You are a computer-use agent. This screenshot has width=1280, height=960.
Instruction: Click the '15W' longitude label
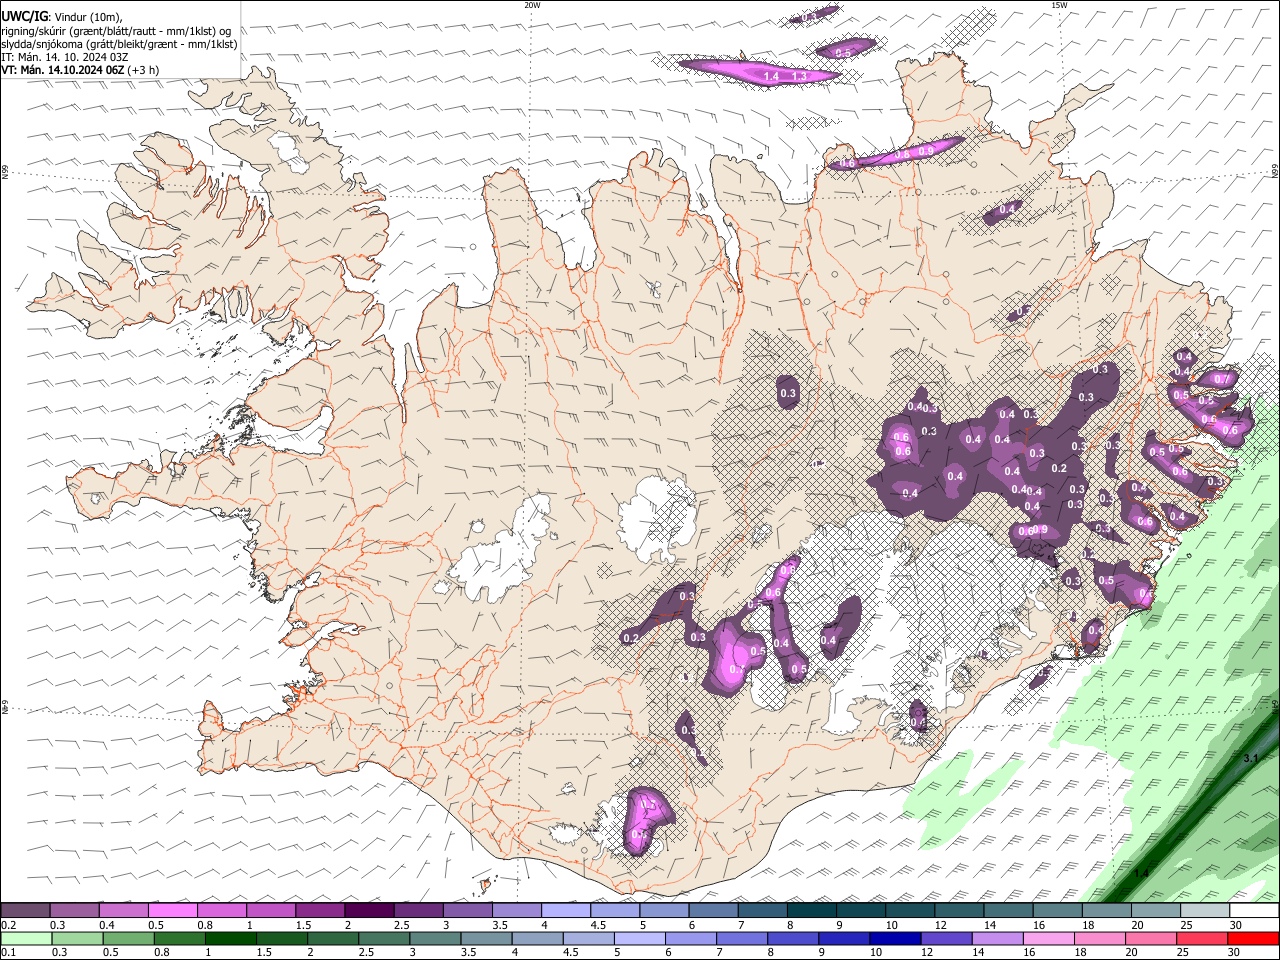coord(1059,5)
